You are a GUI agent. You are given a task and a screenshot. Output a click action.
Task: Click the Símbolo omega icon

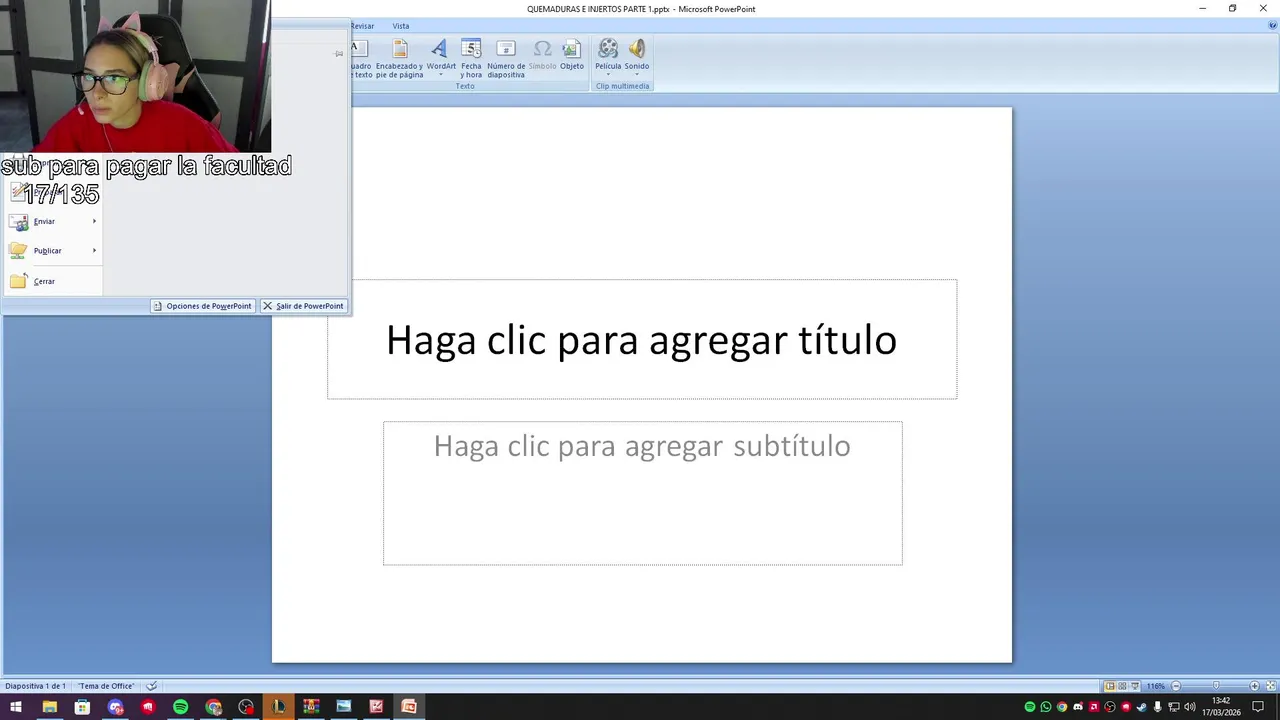[542, 49]
